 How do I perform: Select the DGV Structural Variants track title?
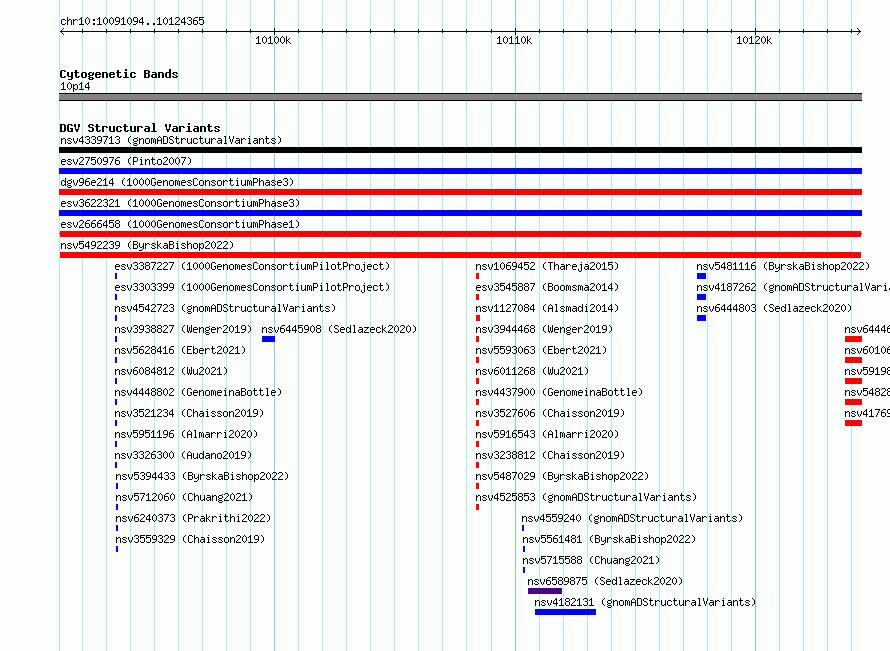140,128
